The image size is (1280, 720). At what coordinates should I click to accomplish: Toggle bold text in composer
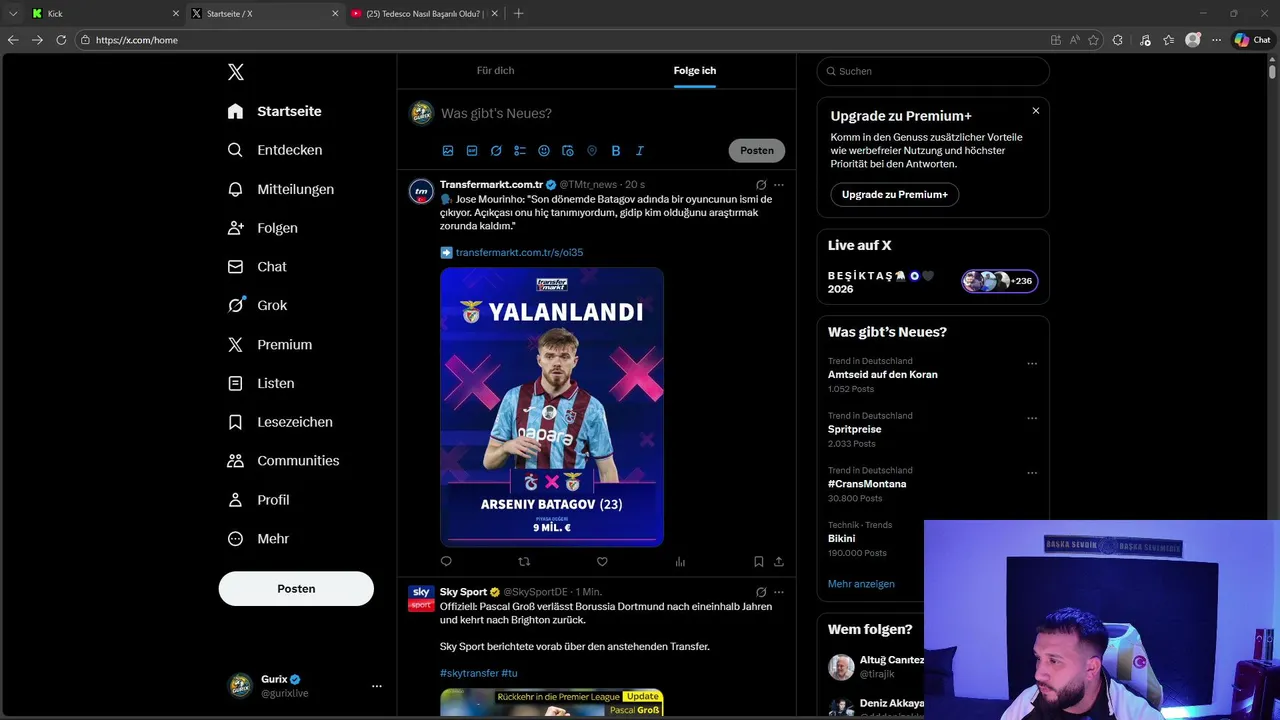coord(616,151)
